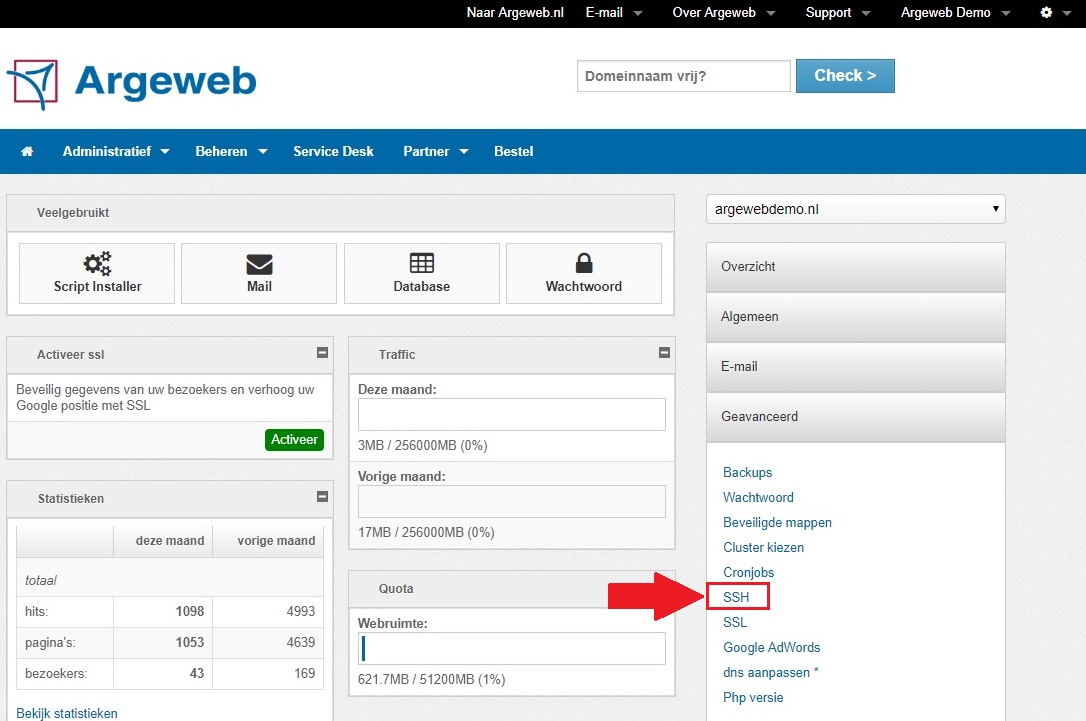The height and width of the screenshot is (721, 1086).
Task: Collapse the Activeer ssl panel
Action: (322, 353)
